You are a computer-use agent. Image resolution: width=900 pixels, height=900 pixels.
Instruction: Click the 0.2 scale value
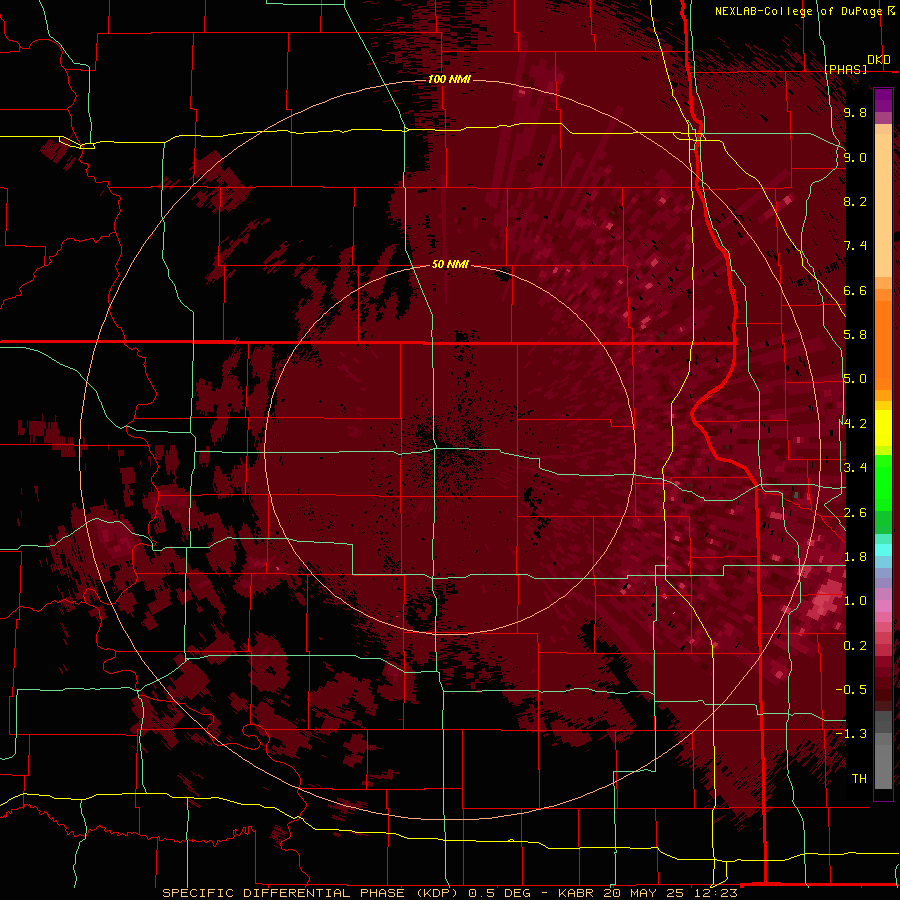pyautogui.click(x=855, y=646)
